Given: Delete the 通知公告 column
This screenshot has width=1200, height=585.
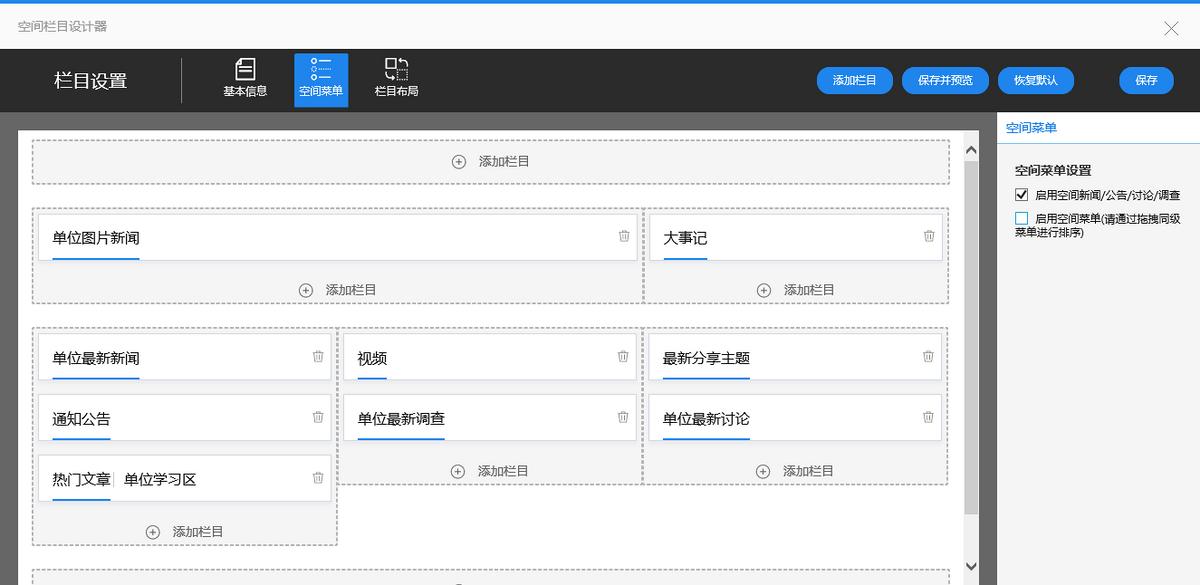Looking at the screenshot, I should click(318, 417).
